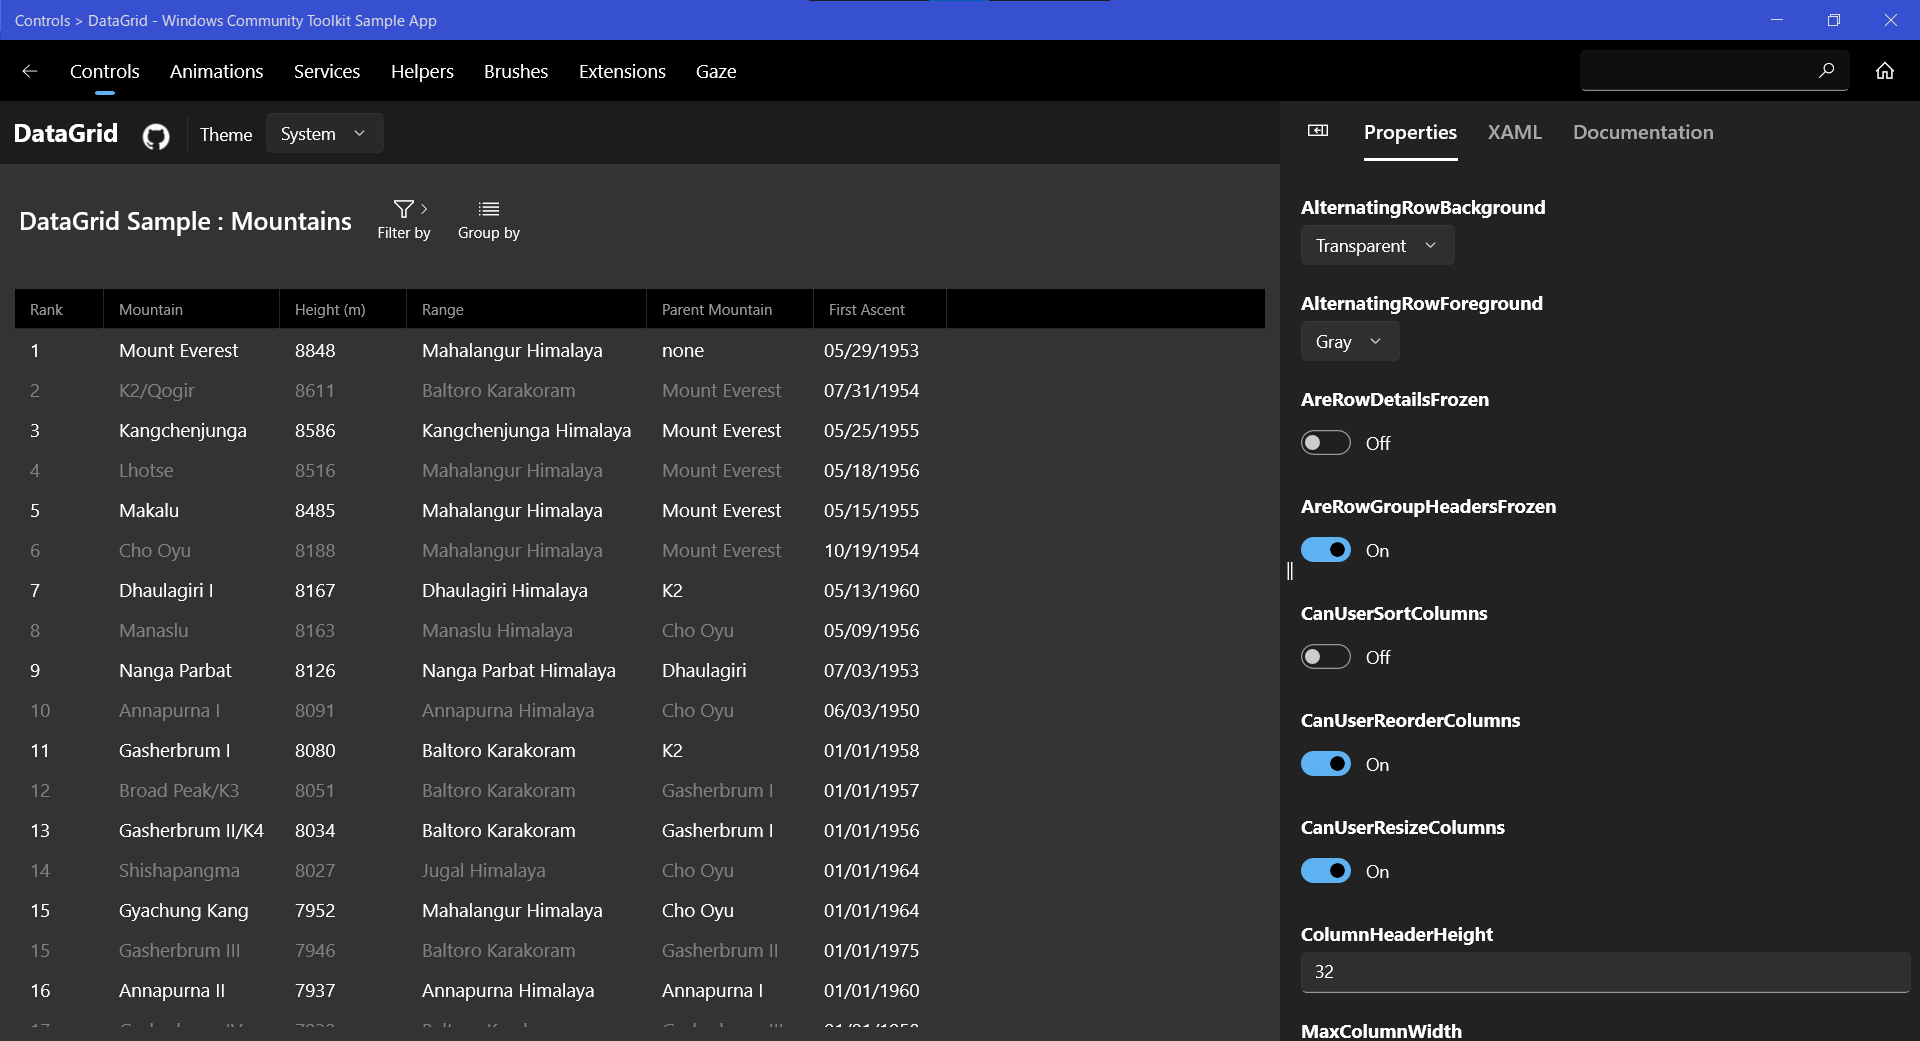Switch to the Properties tab
Image resolution: width=1920 pixels, height=1041 pixels.
click(1410, 132)
